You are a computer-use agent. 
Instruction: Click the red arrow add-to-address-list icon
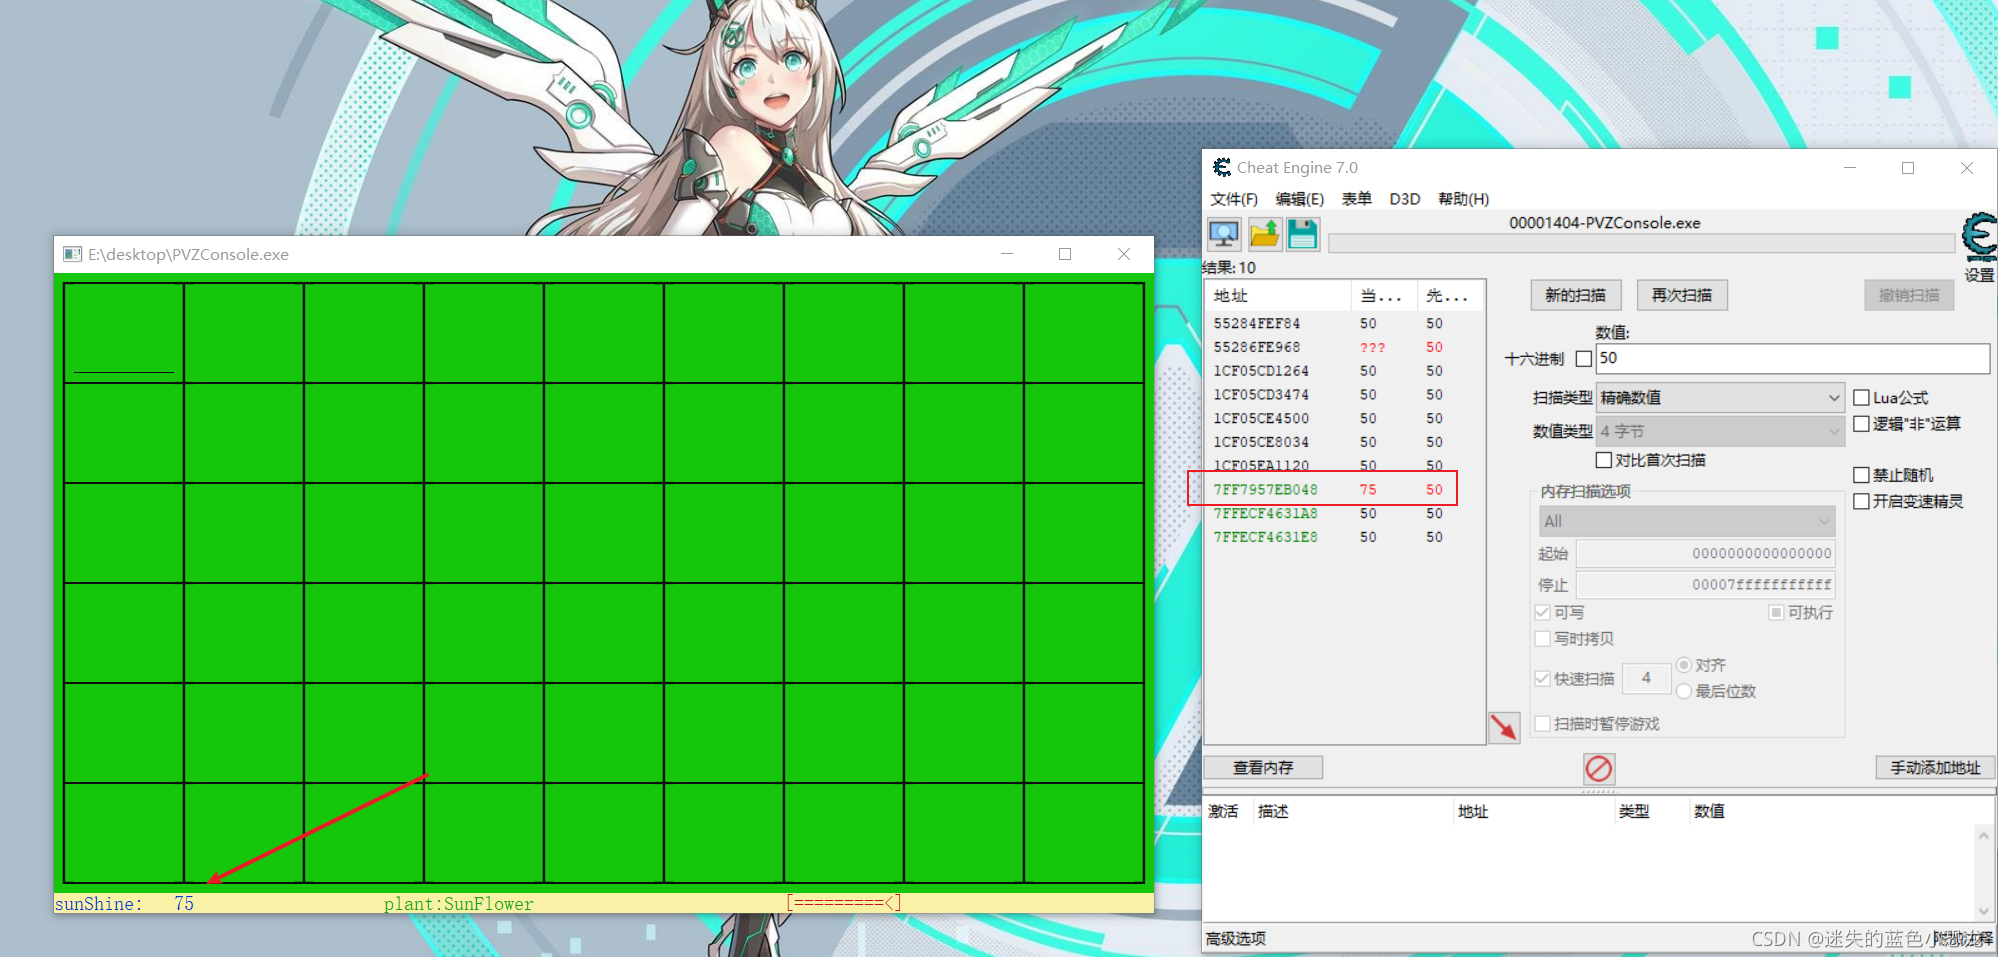click(x=1504, y=727)
